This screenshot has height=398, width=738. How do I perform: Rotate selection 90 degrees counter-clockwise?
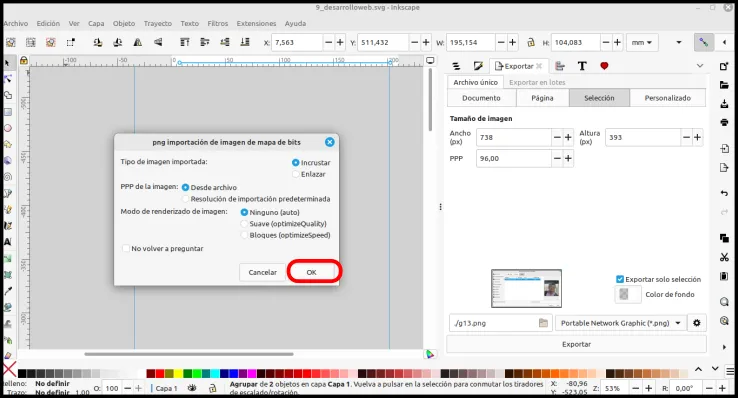pos(97,42)
